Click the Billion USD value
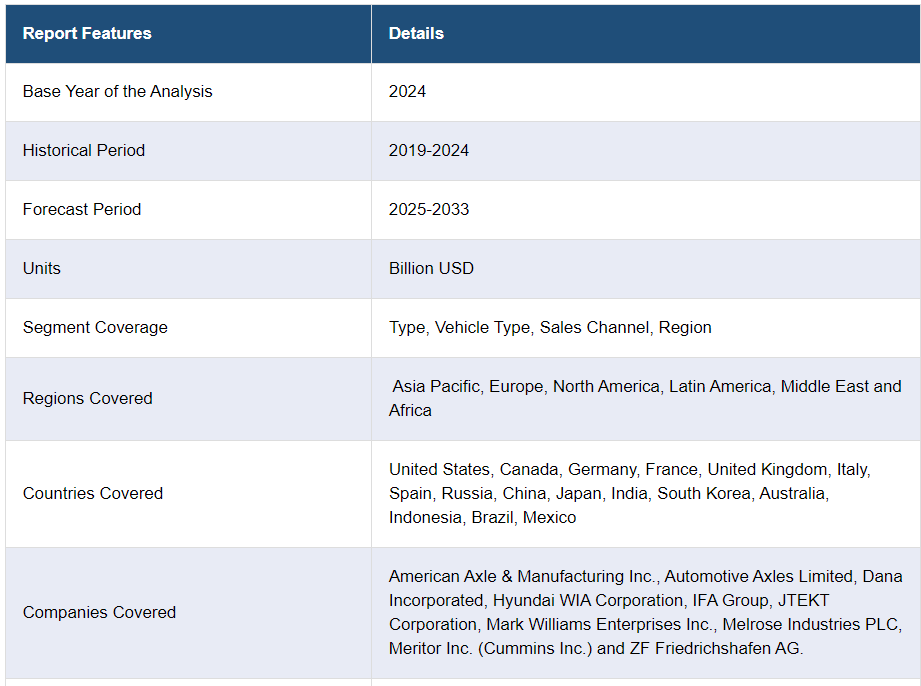Screen dimensions: 921x686 point(431,268)
